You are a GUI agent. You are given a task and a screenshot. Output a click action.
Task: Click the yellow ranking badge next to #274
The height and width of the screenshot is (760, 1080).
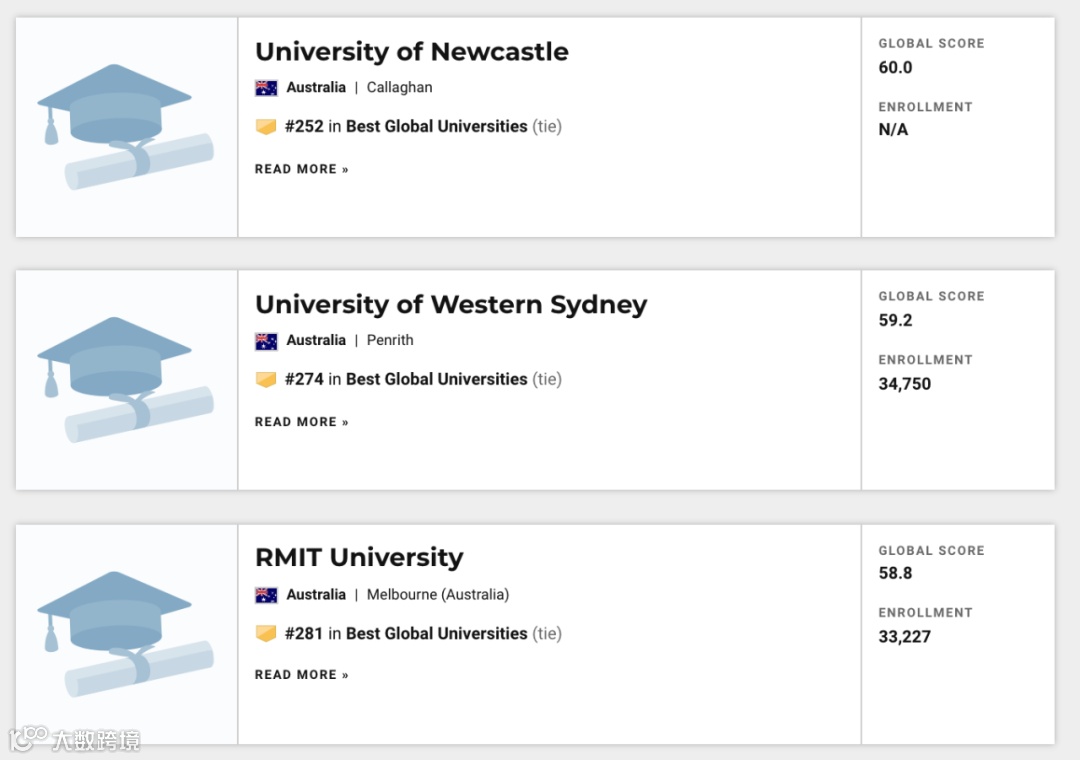coord(266,380)
